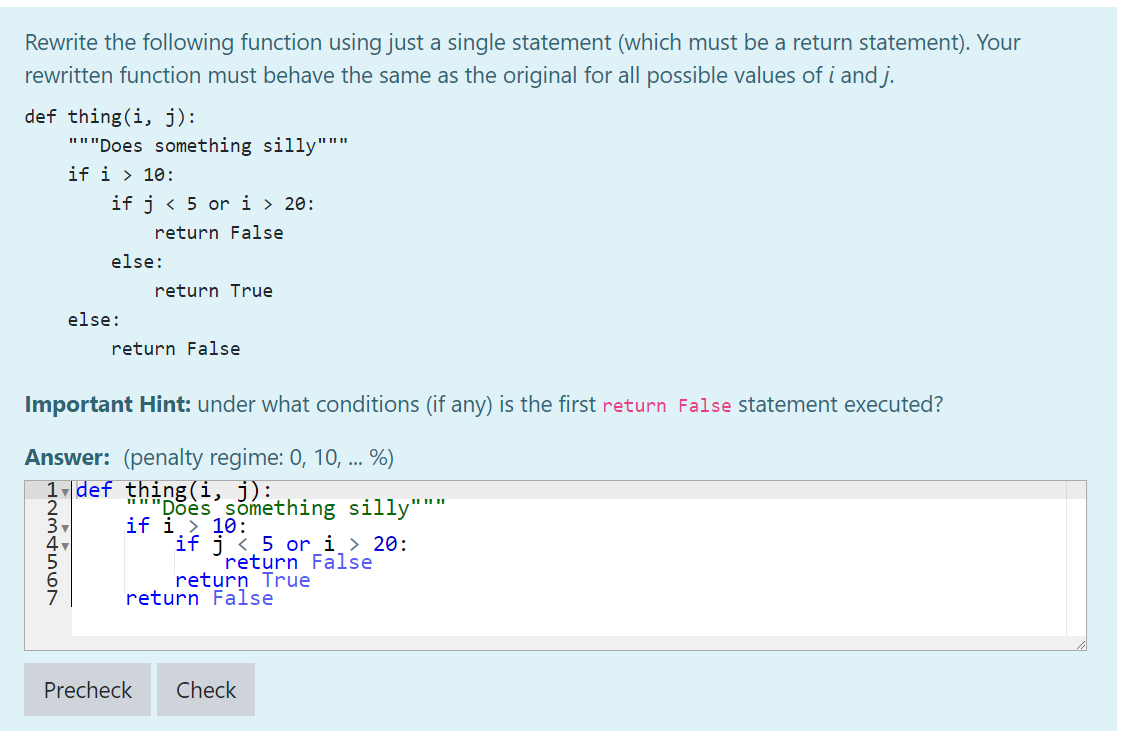Collapse the thing function fold on line 1
The image size is (1146, 731).
click(x=63, y=490)
